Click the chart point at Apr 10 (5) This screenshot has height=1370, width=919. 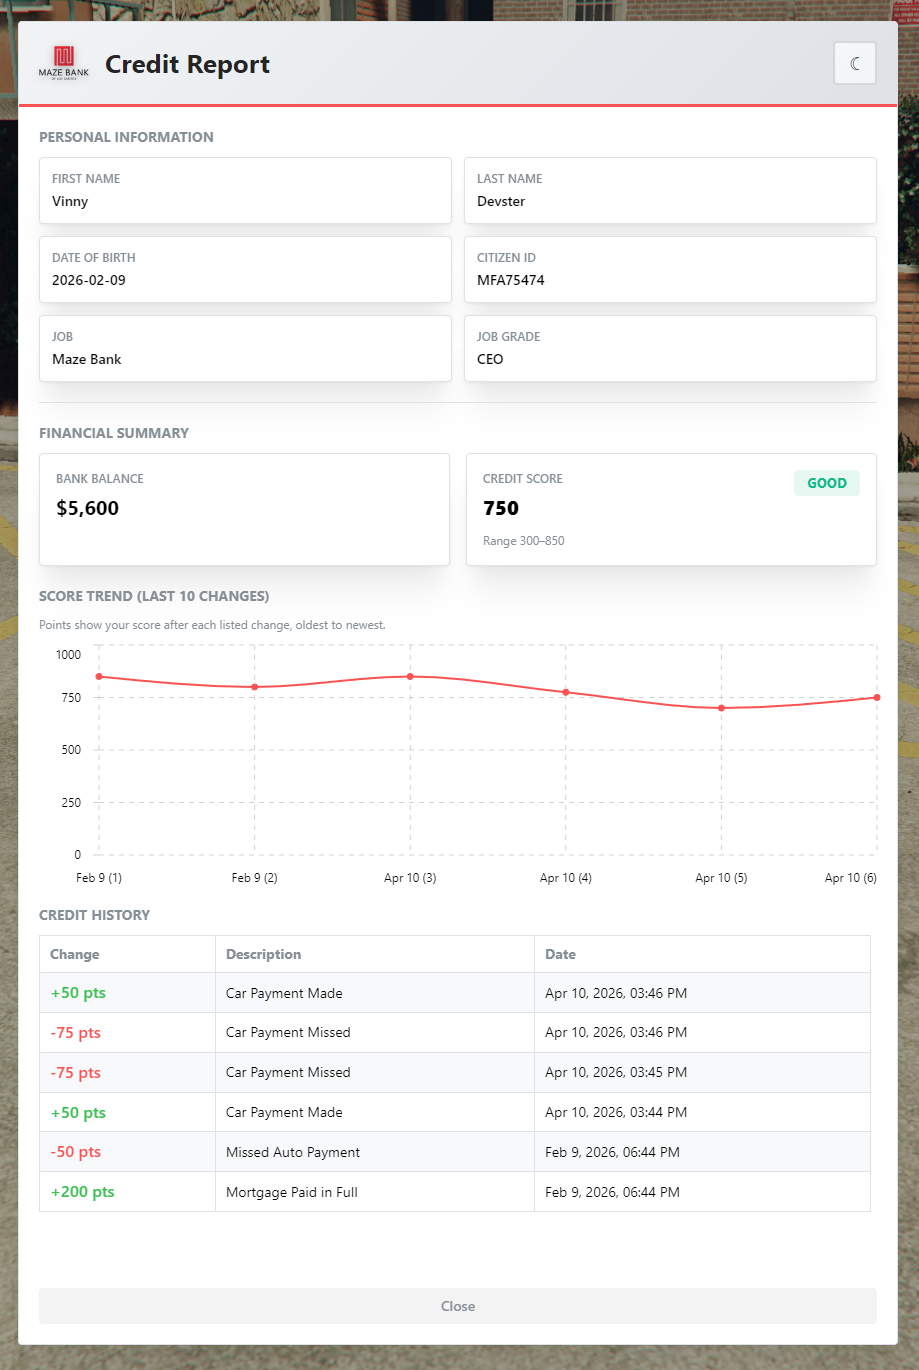(722, 708)
